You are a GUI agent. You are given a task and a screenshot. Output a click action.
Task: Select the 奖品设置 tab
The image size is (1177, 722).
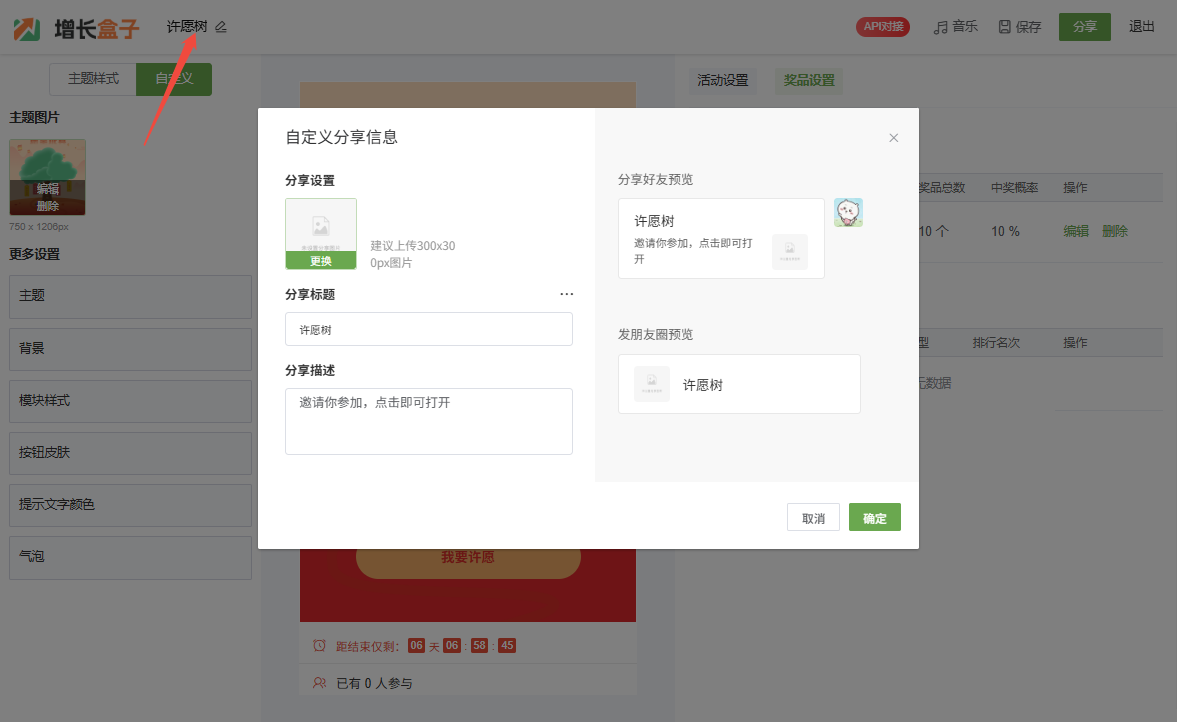coord(809,80)
